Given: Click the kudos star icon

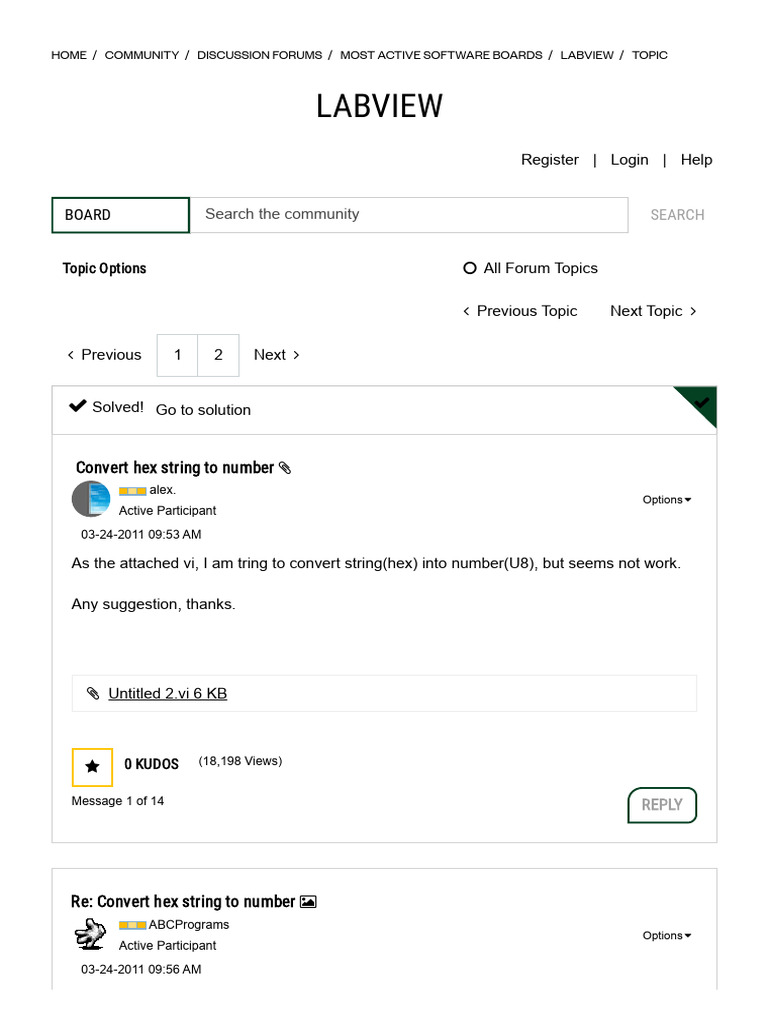Looking at the screenshot, I should pos(92,767).
